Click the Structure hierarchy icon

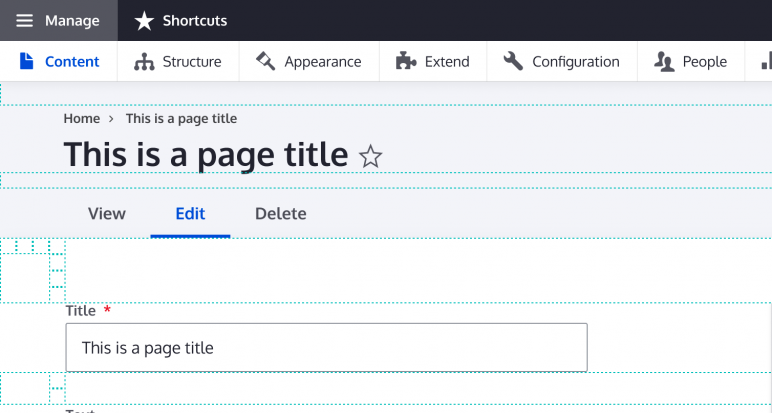pos(143,61)
